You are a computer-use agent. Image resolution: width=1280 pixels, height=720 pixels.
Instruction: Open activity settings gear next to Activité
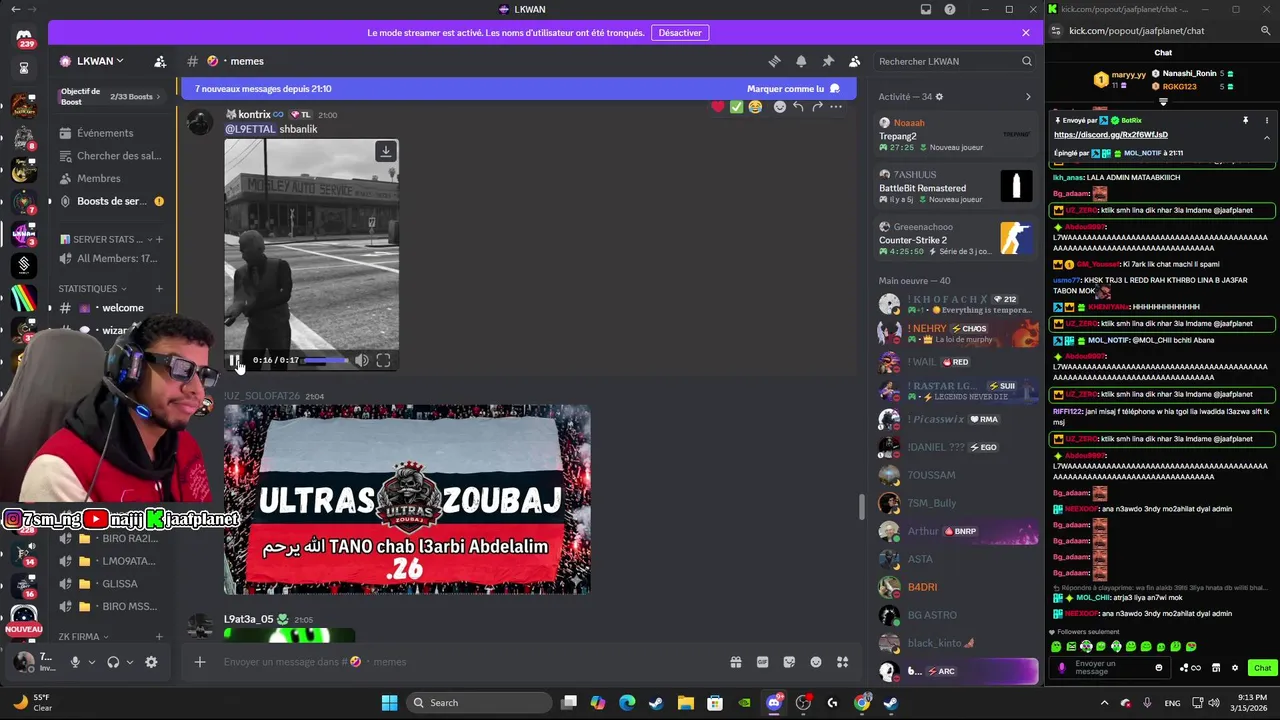click(939, 97)
